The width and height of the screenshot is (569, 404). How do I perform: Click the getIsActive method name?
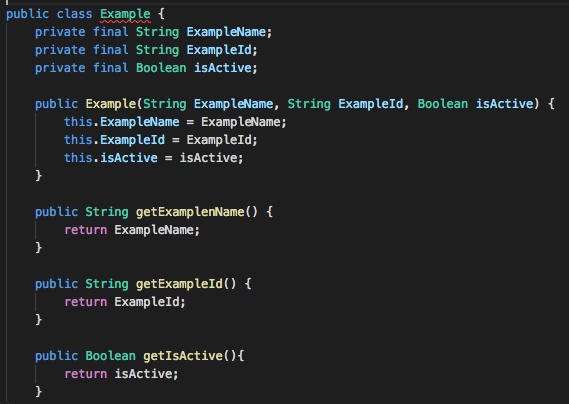pyautogui.click(x=183, y=356)
